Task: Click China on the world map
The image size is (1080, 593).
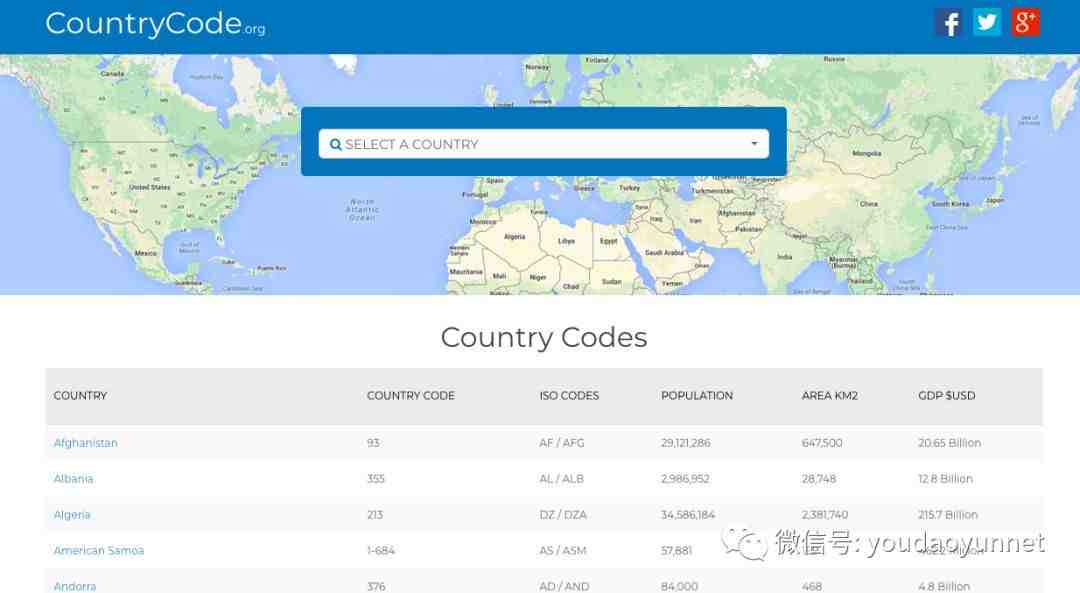Action: tap(868, 204)
